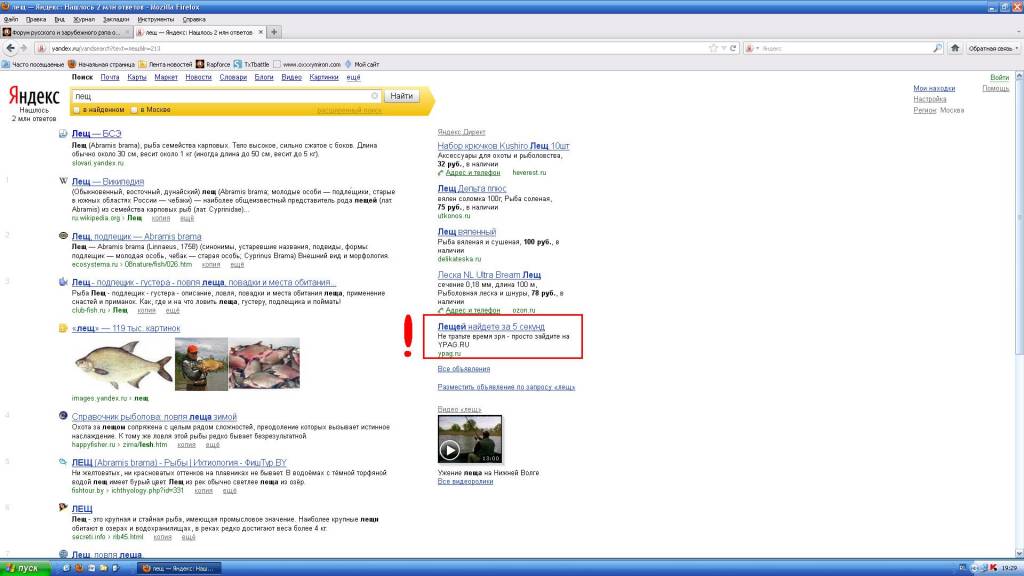The image size is (1024, 576).
Task: Follow the 'Картинки' service link
Action: tap(324, 77)
